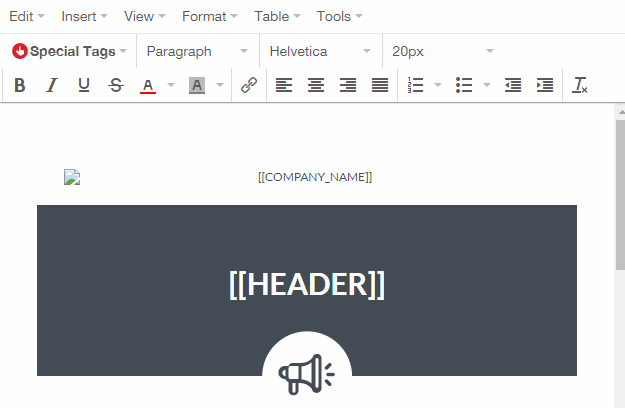Viewport: 625px width, 408px height.
Task: Toggle underline formatting
Action: click(84, 85)
